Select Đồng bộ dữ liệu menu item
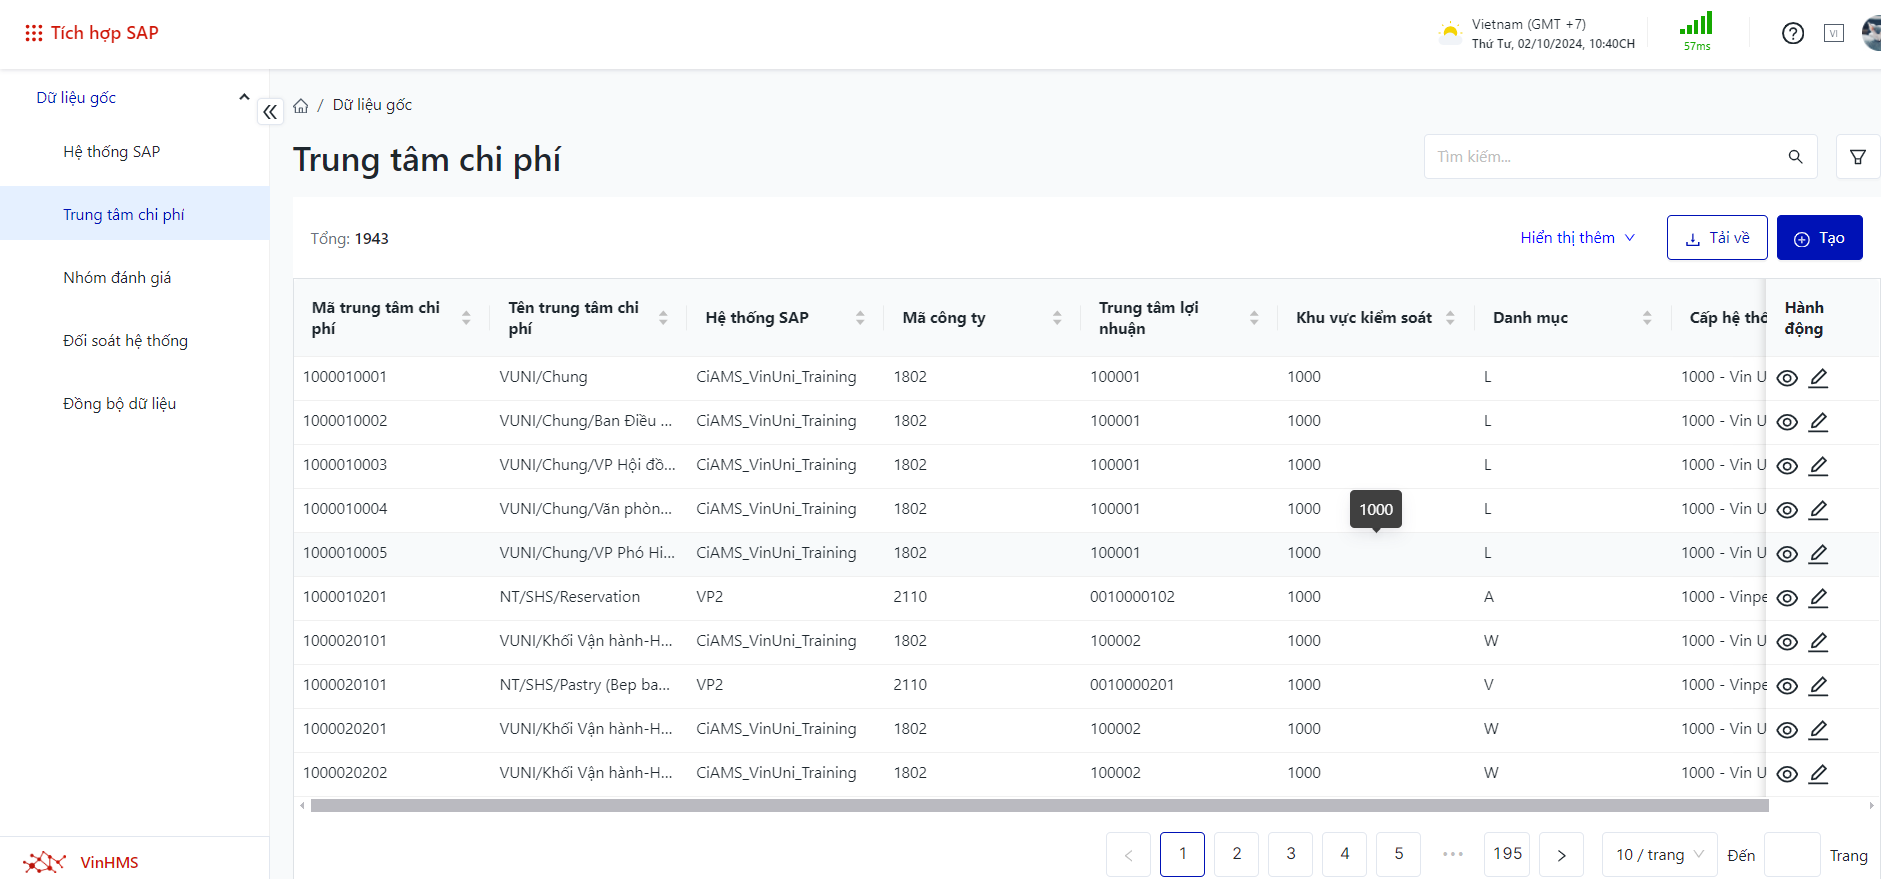 [119, 404]
